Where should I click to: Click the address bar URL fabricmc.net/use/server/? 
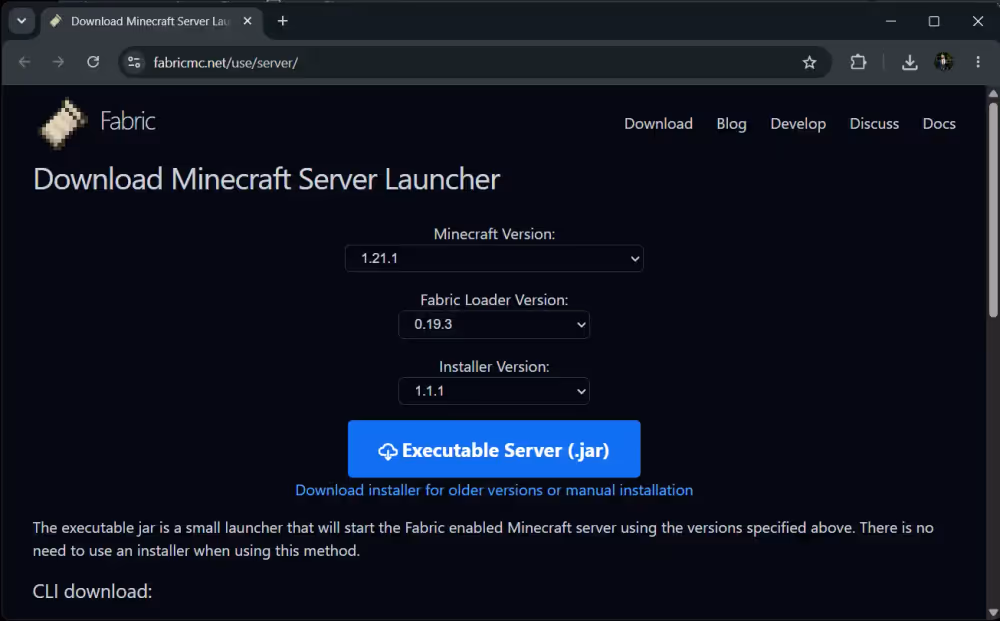coord(226,62)
